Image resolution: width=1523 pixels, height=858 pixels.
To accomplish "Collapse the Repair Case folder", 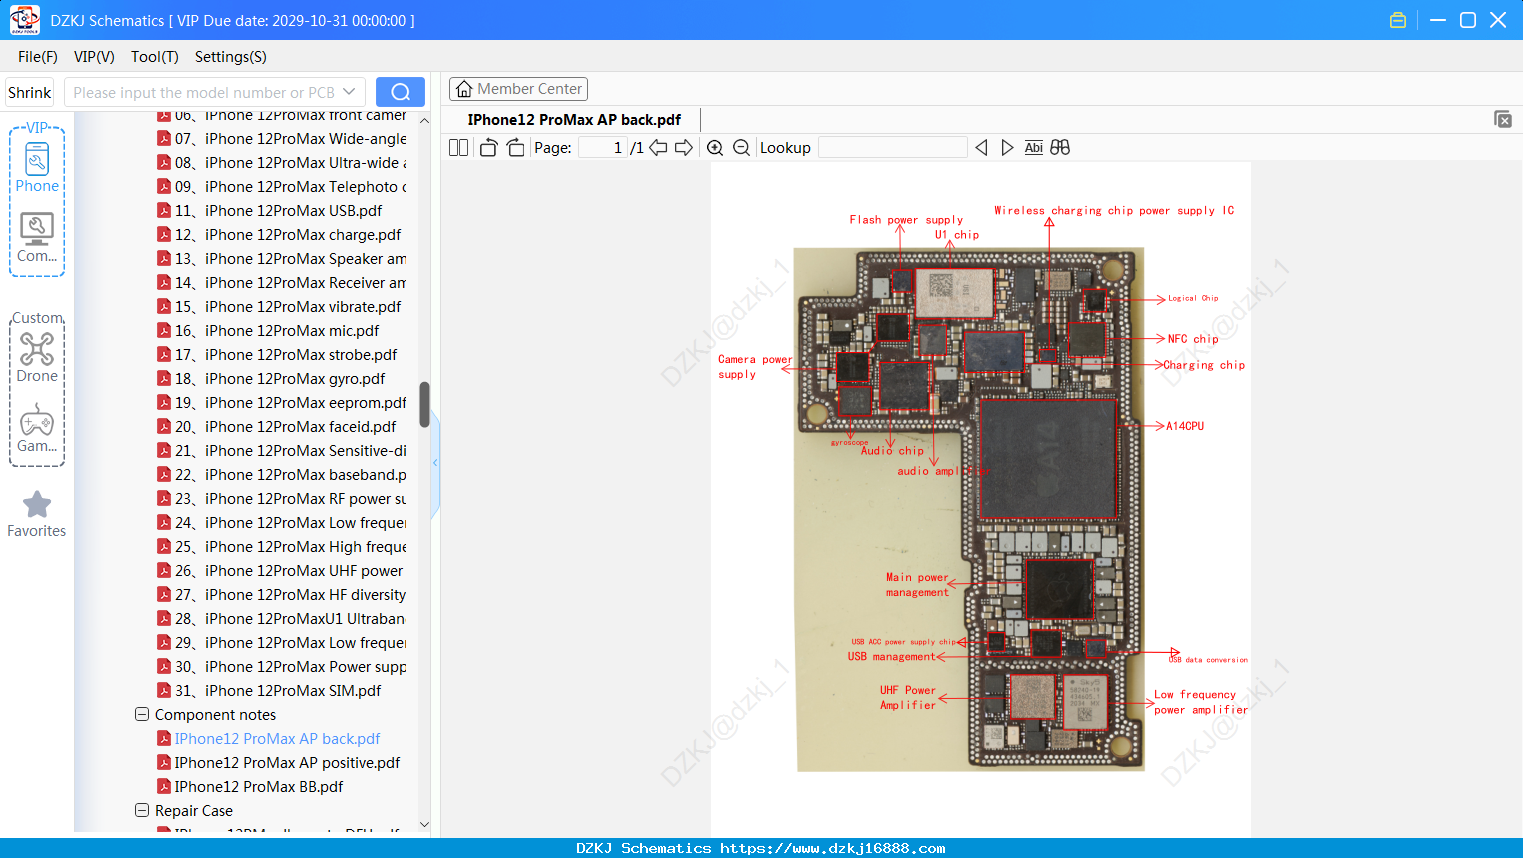I will 142,811.
